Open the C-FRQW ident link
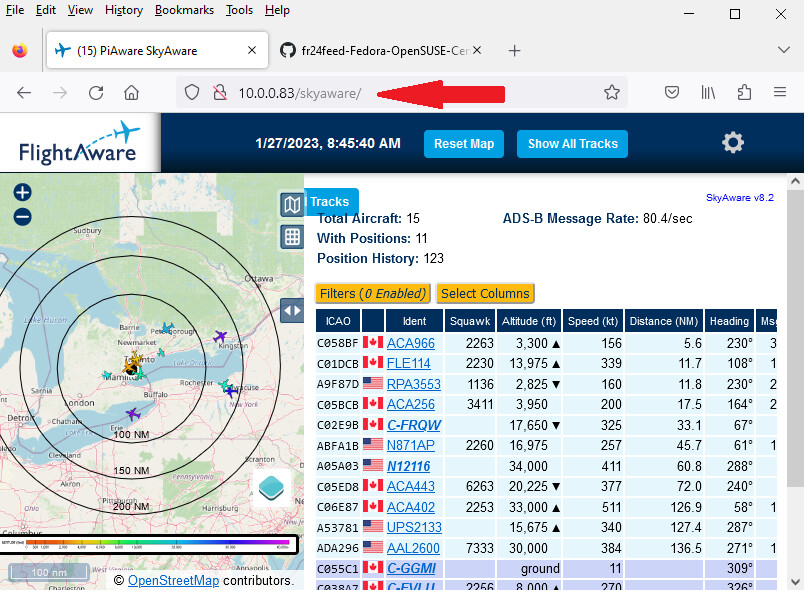808x594 pixels. [414, 426]
